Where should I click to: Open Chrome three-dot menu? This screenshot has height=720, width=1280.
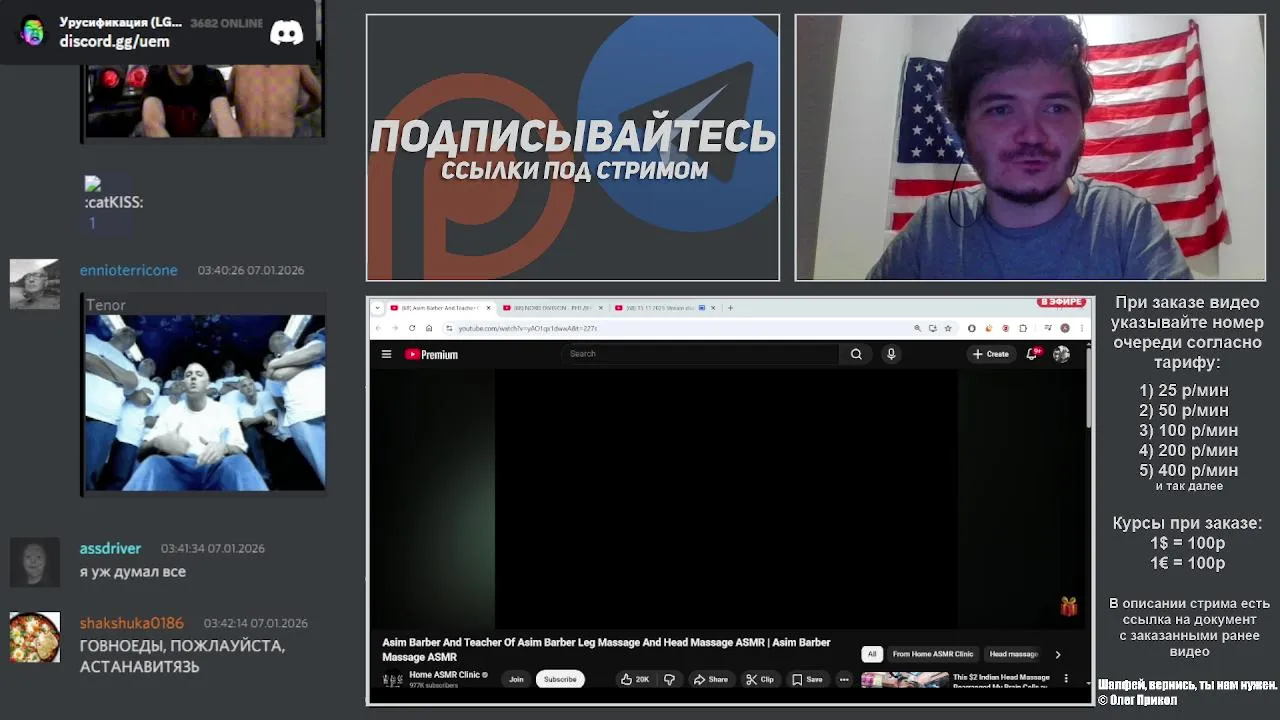(x=1081, y=328)
